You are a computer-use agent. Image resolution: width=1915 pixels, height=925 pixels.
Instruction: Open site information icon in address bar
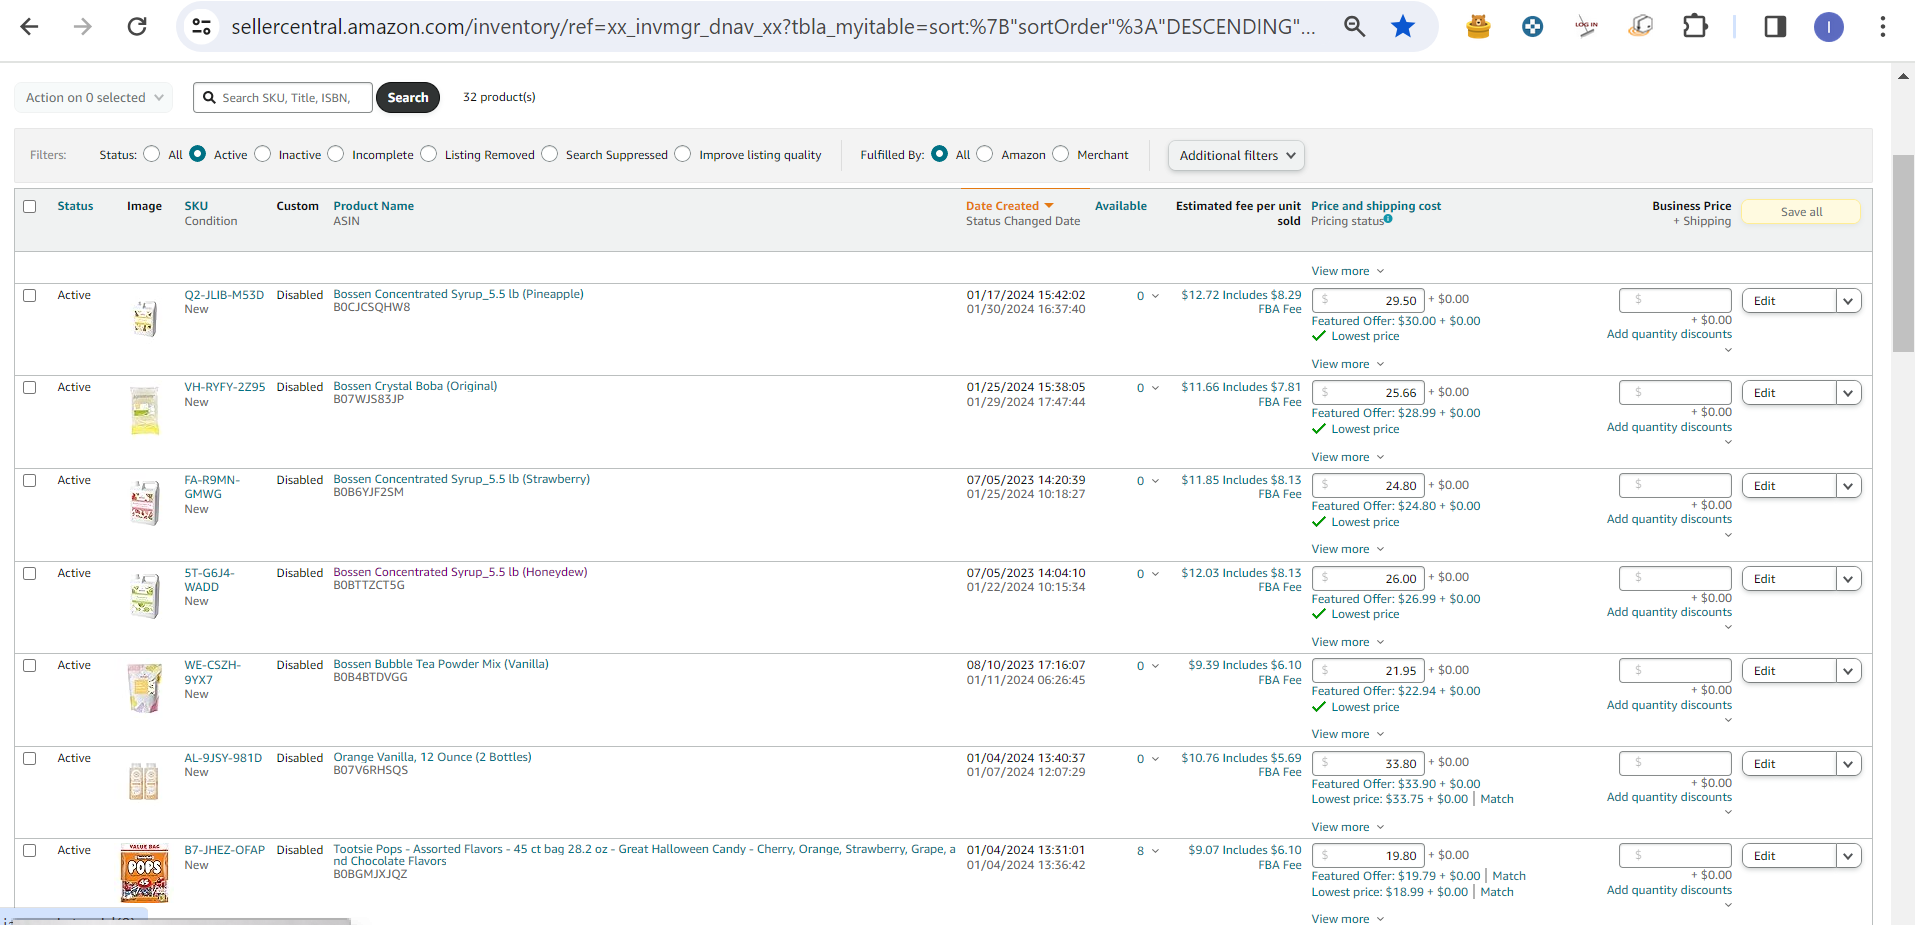202,27
